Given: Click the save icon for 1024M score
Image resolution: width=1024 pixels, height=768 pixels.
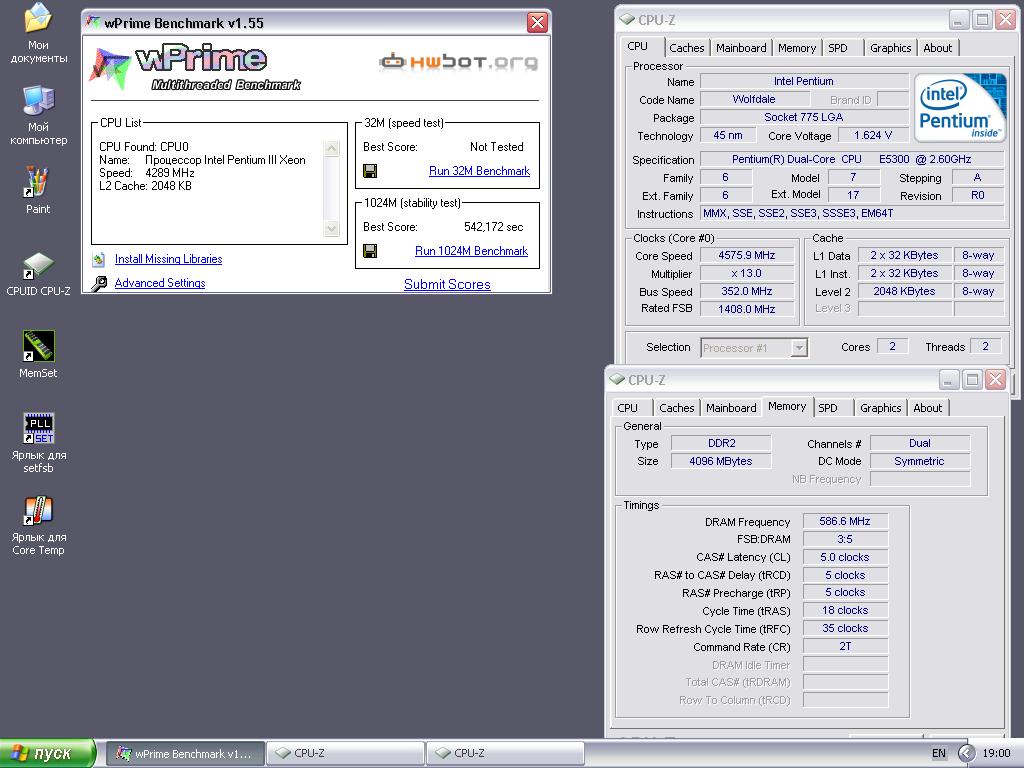Looking at the screenshot, I should [x=370, y=251].
